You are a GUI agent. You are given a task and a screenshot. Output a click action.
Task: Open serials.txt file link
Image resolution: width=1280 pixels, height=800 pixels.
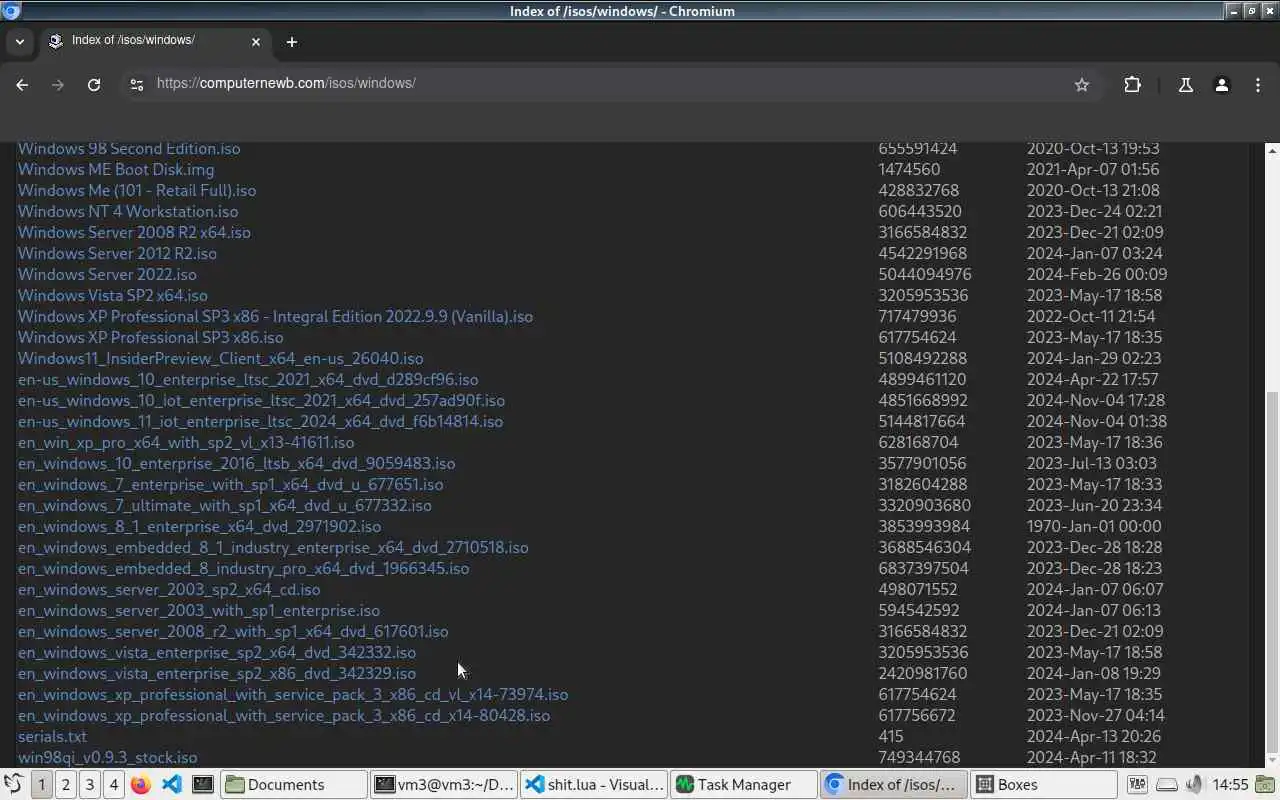click(52, 736)
